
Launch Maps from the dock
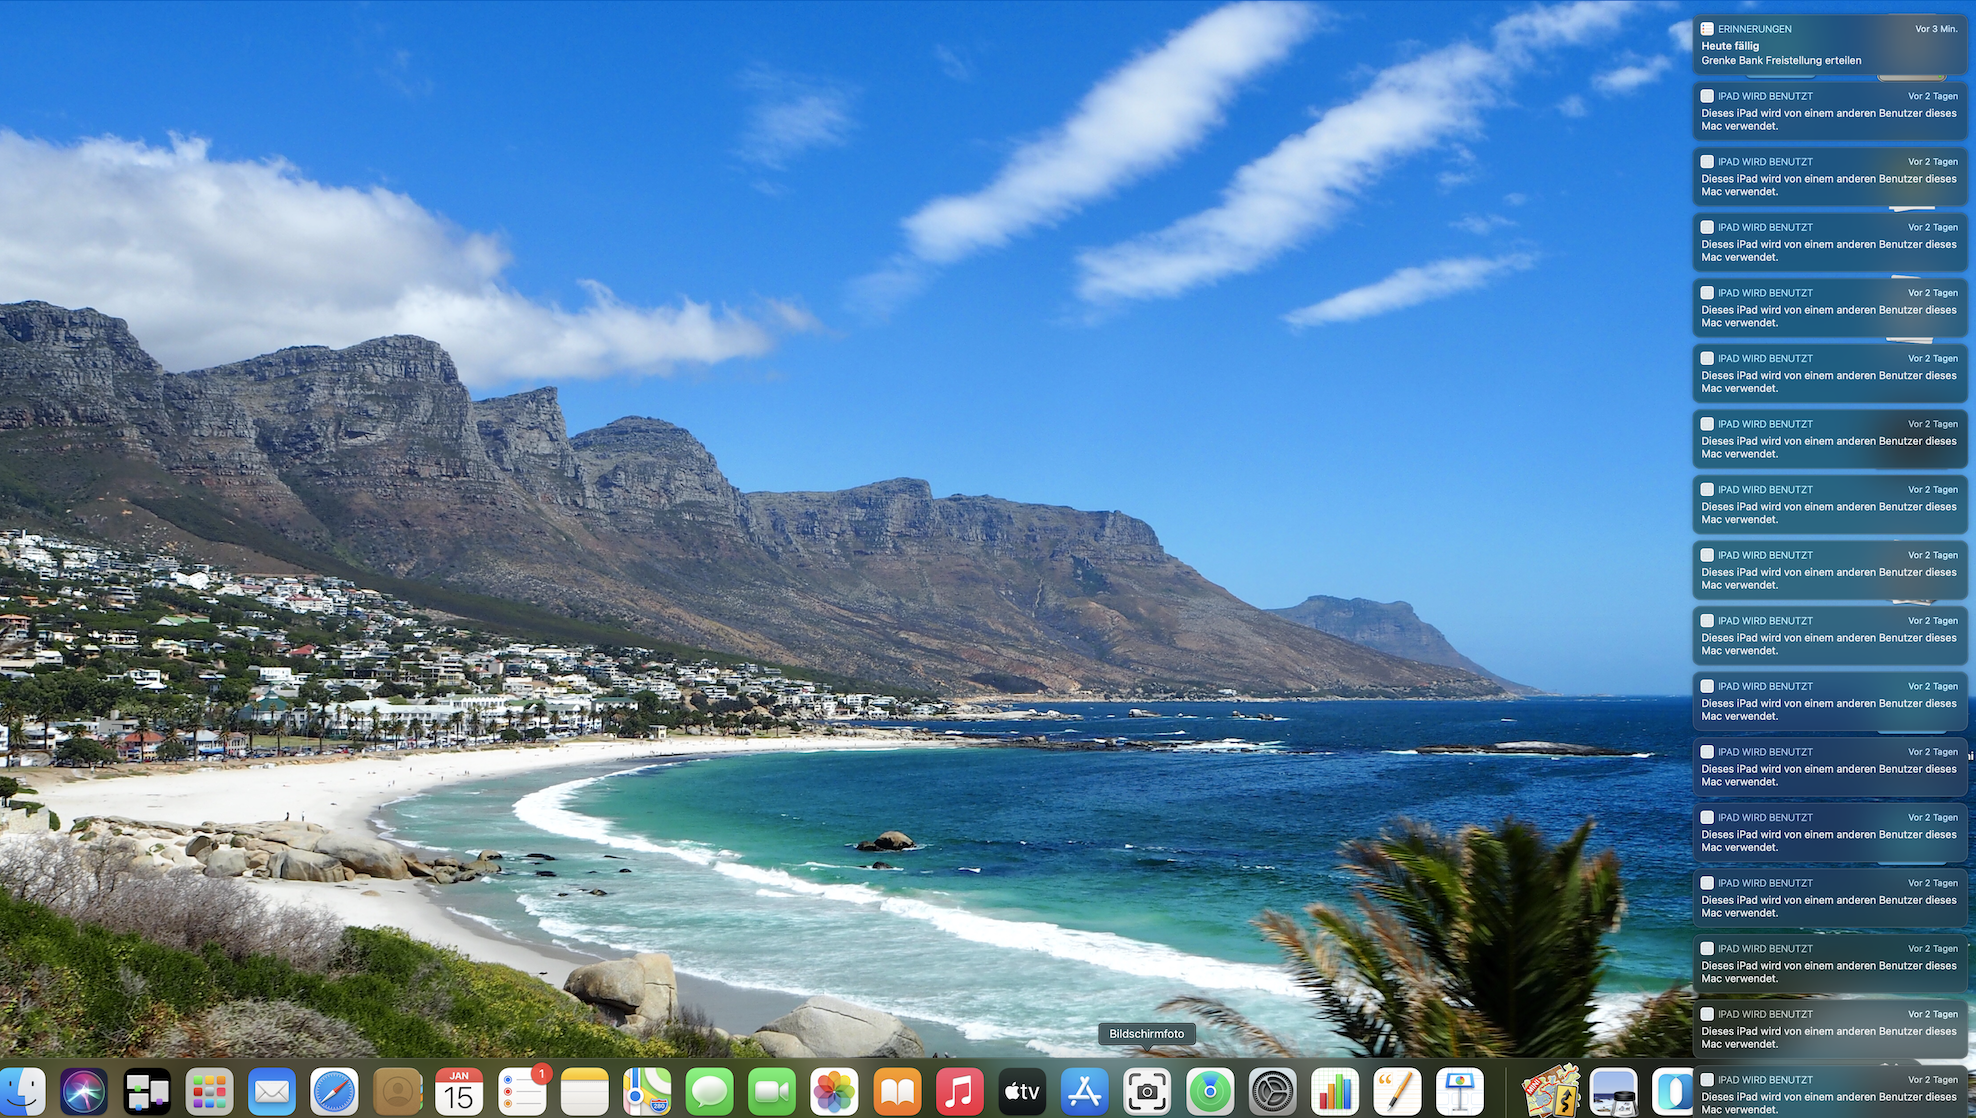coord(647,1091)
